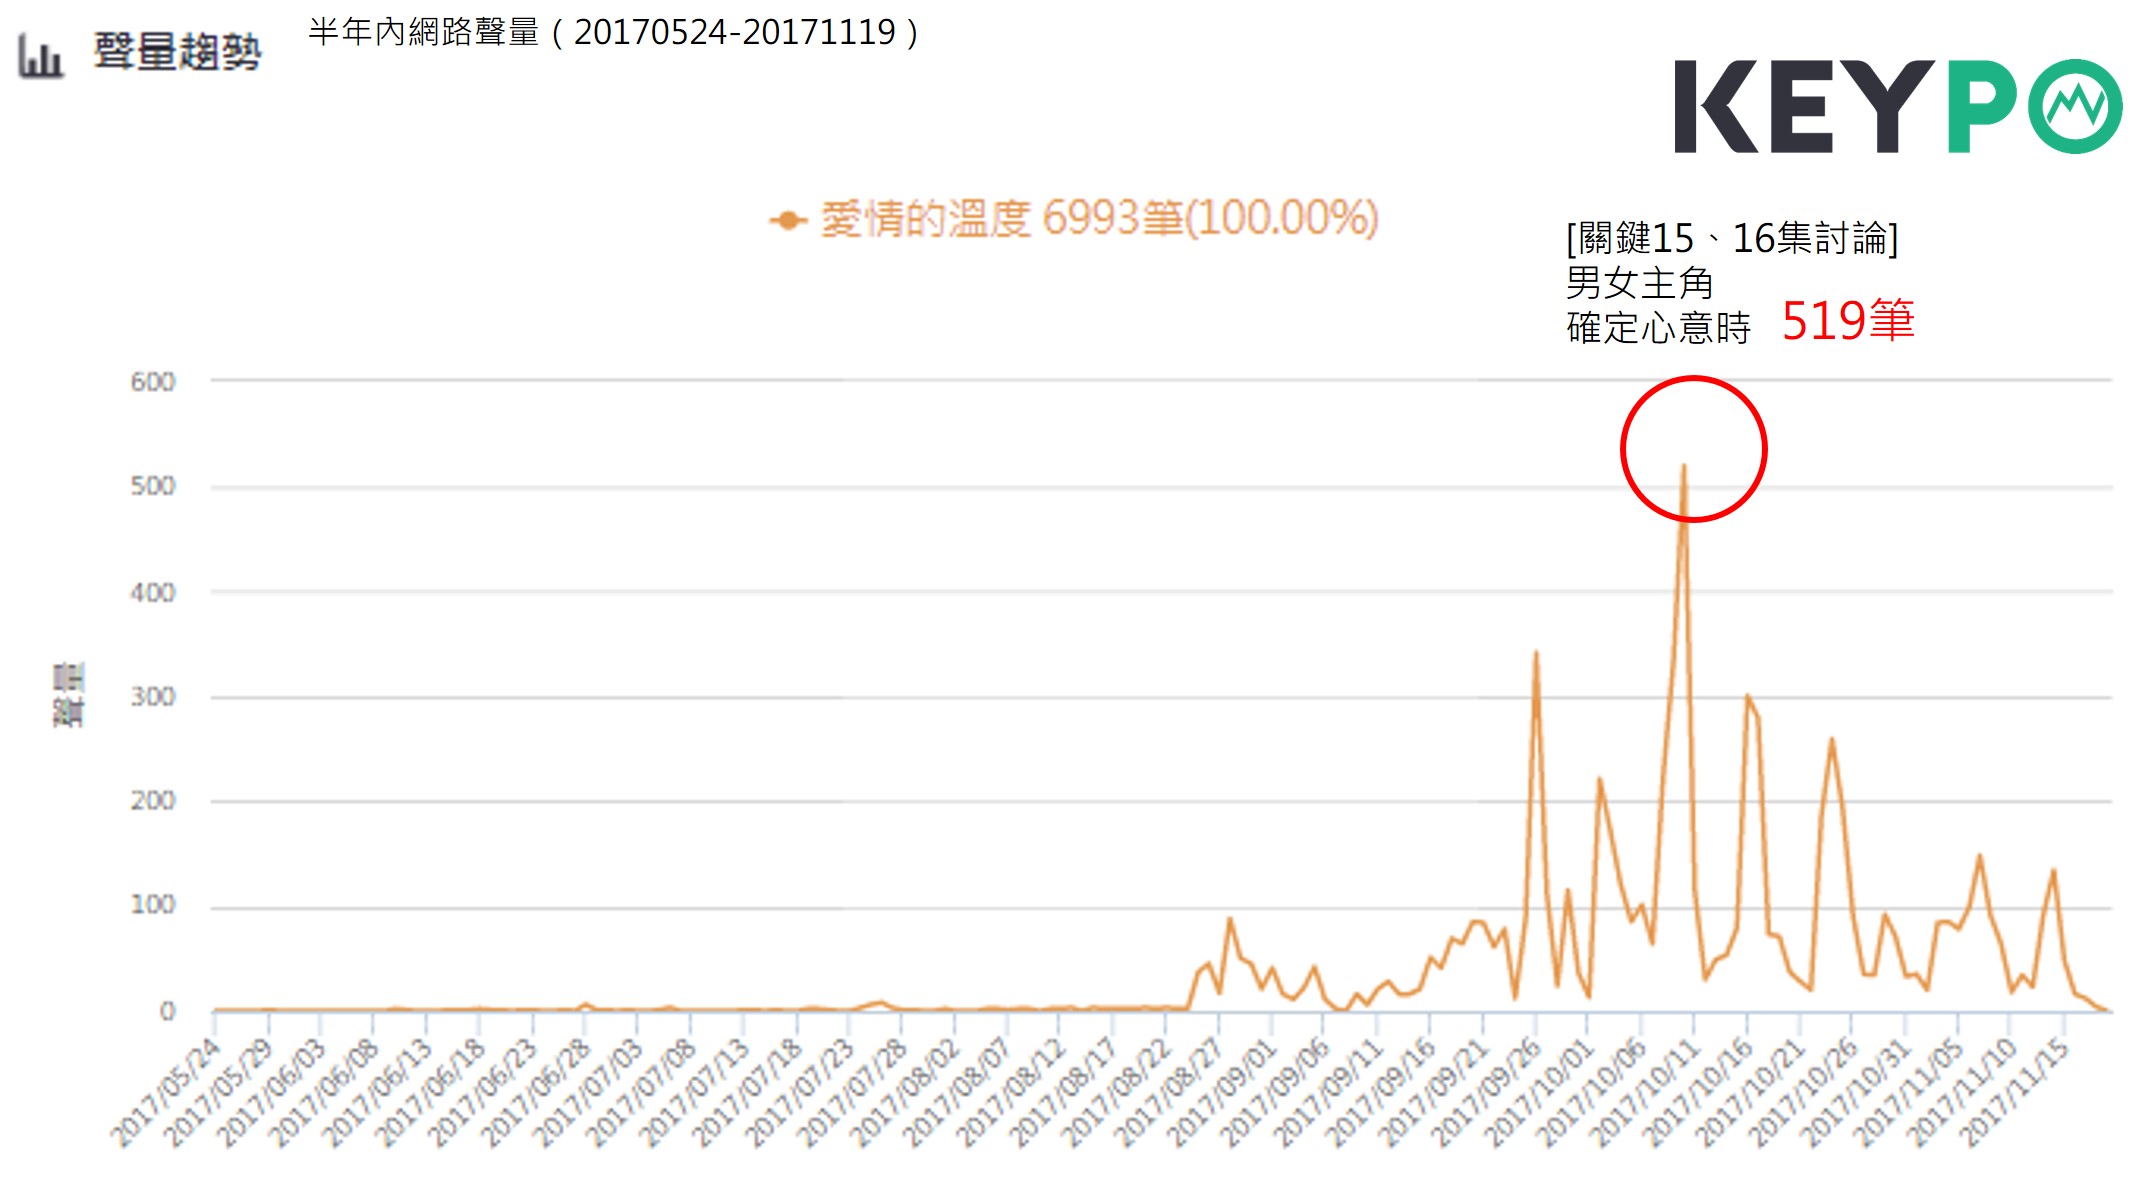Click the 聲量趨勢 heading text

[177, 52]
